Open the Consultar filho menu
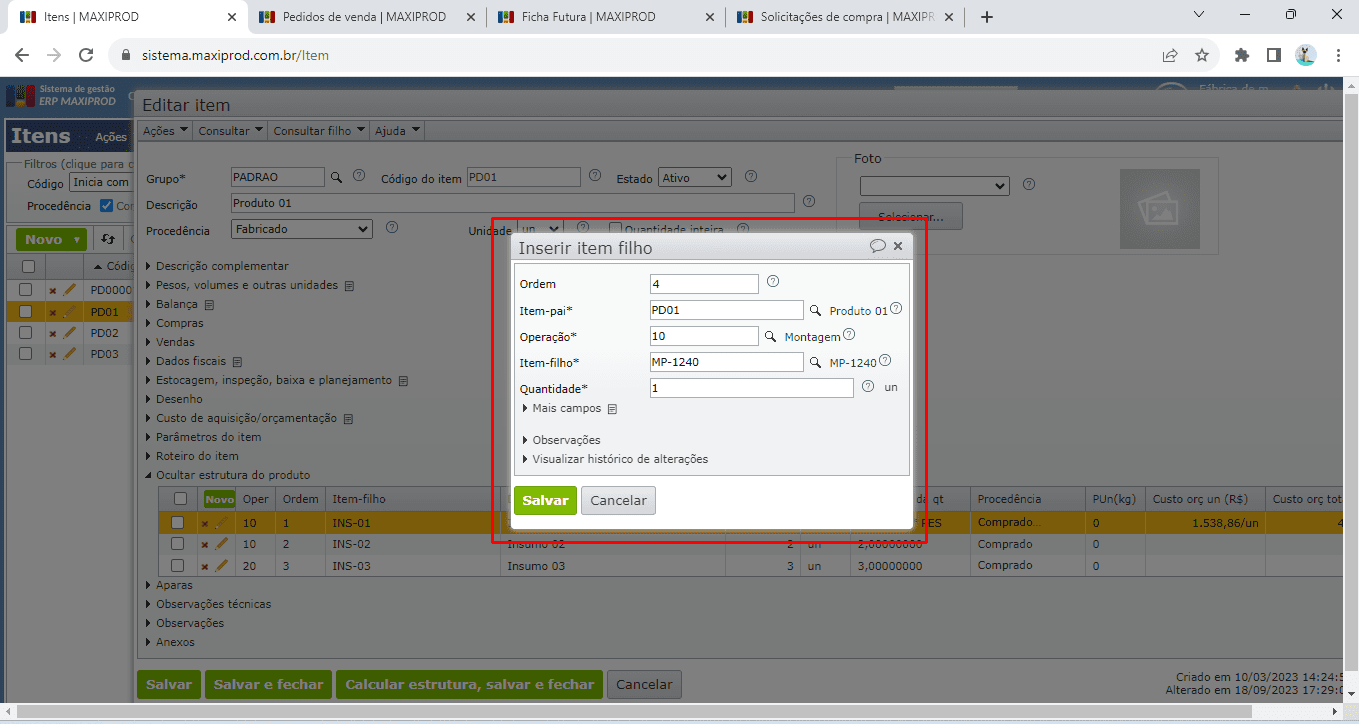 [318, 131]
